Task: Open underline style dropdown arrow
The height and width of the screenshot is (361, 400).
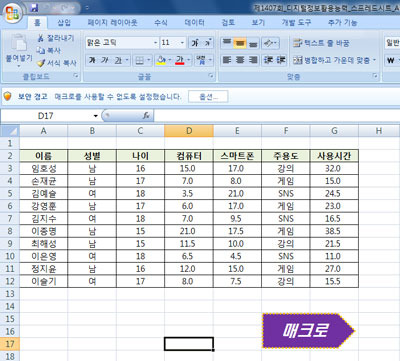Action: point(127,60)
